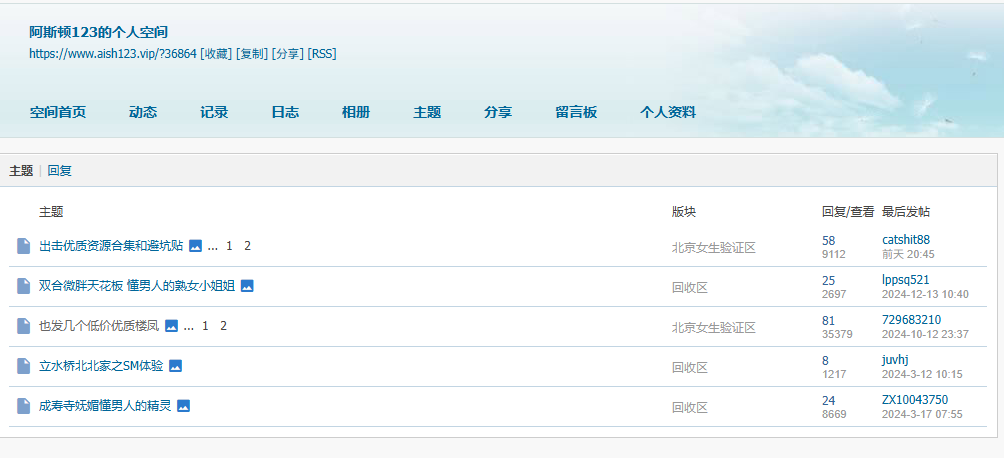Click the image attachment icon in catshit88's row
Image resolution: width=1004 pixels, height=458 pixels.
[x=195, y=246]
